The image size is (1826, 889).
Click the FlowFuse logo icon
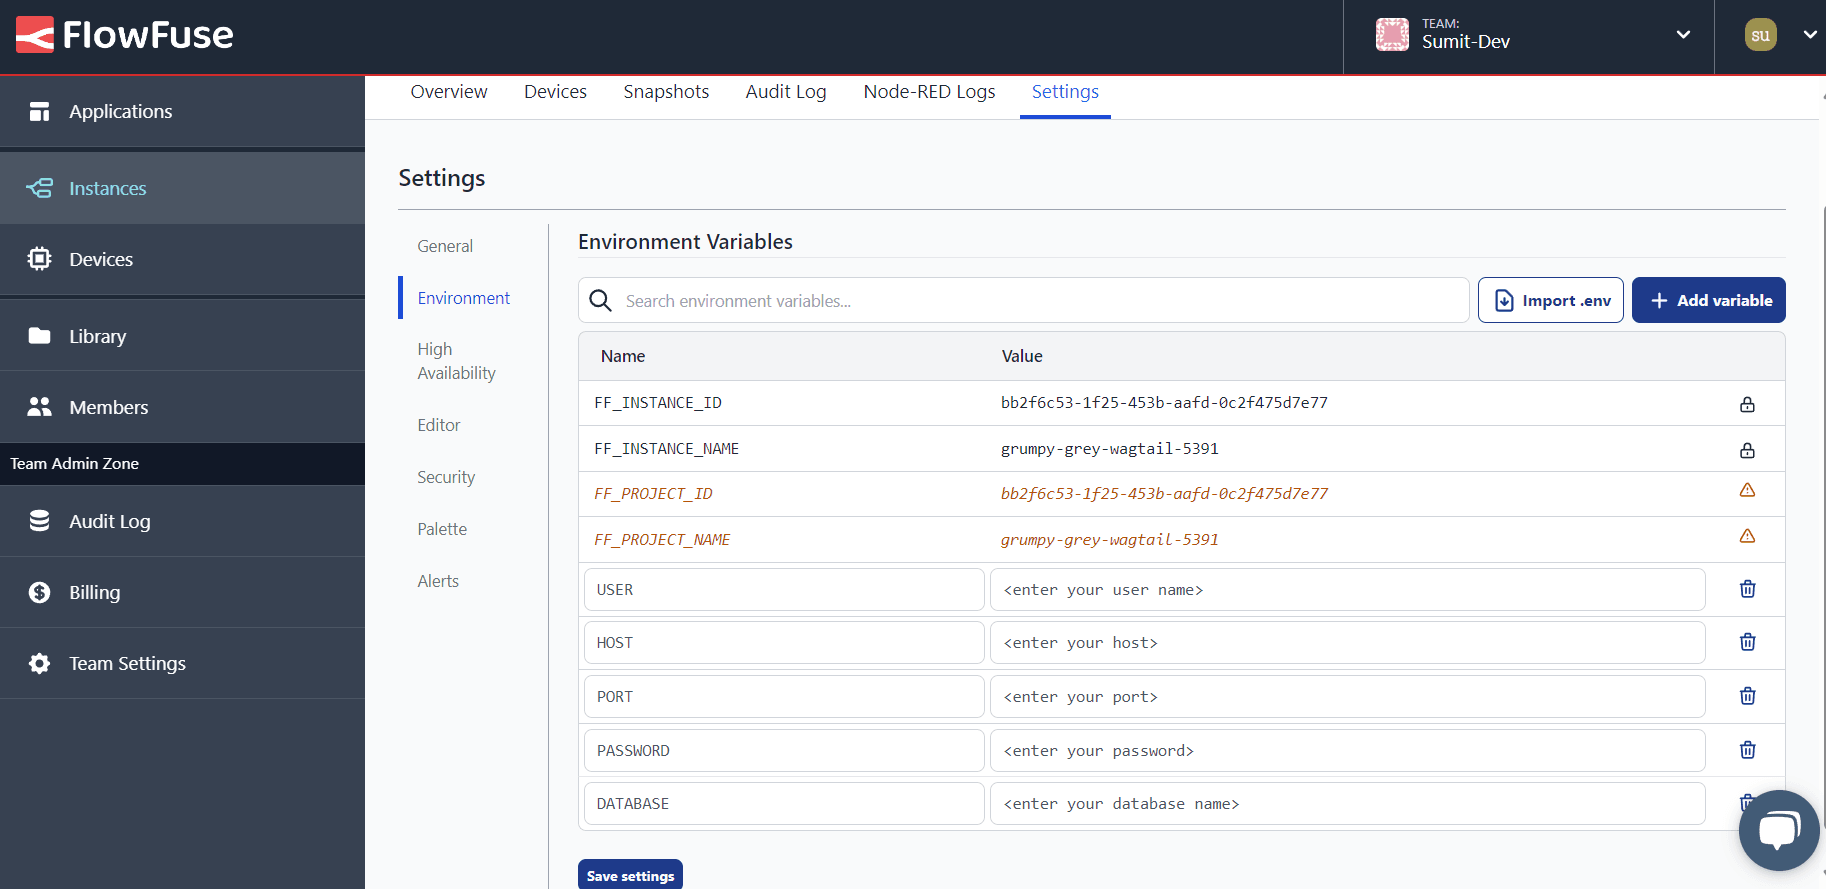tap(35, 35)
